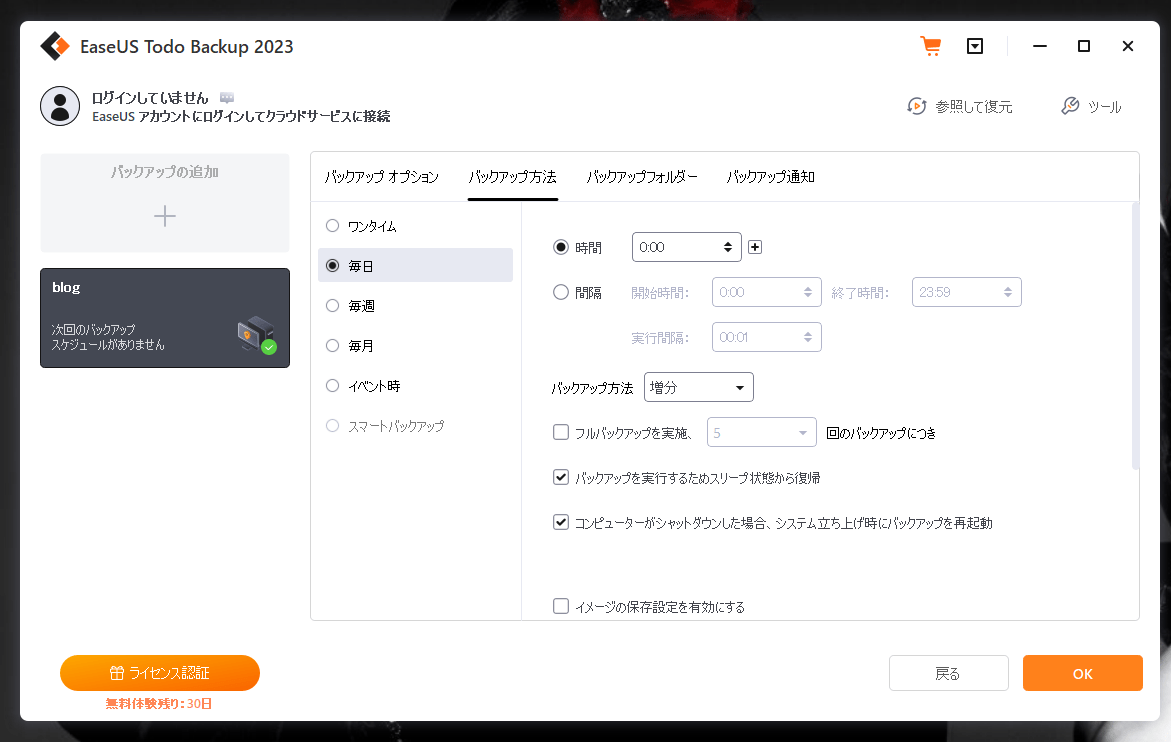
Task: Click the plus icon to add backup
Action: 165,216
